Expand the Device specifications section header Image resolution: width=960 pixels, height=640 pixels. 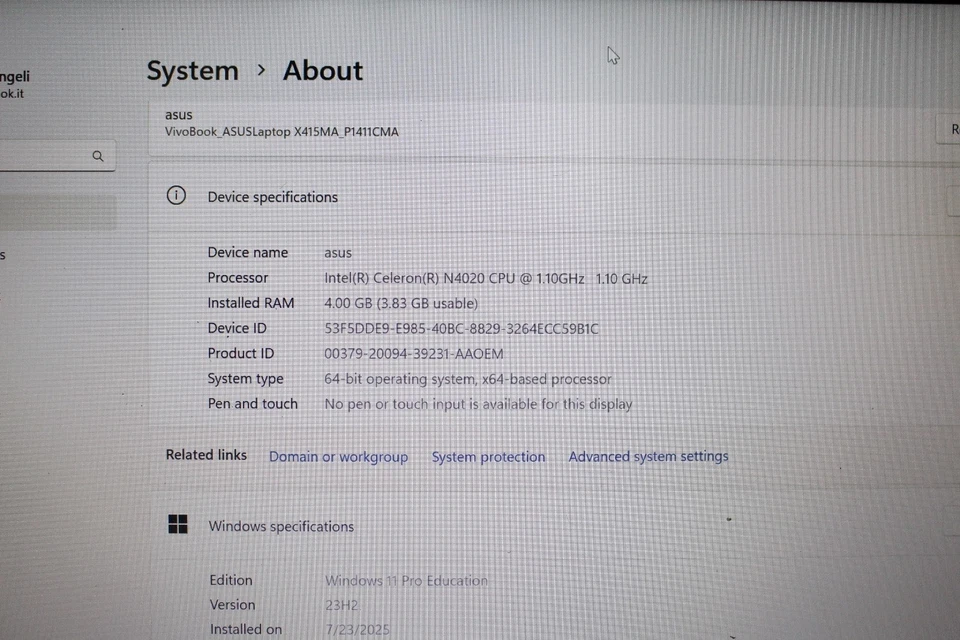[553, 197]
